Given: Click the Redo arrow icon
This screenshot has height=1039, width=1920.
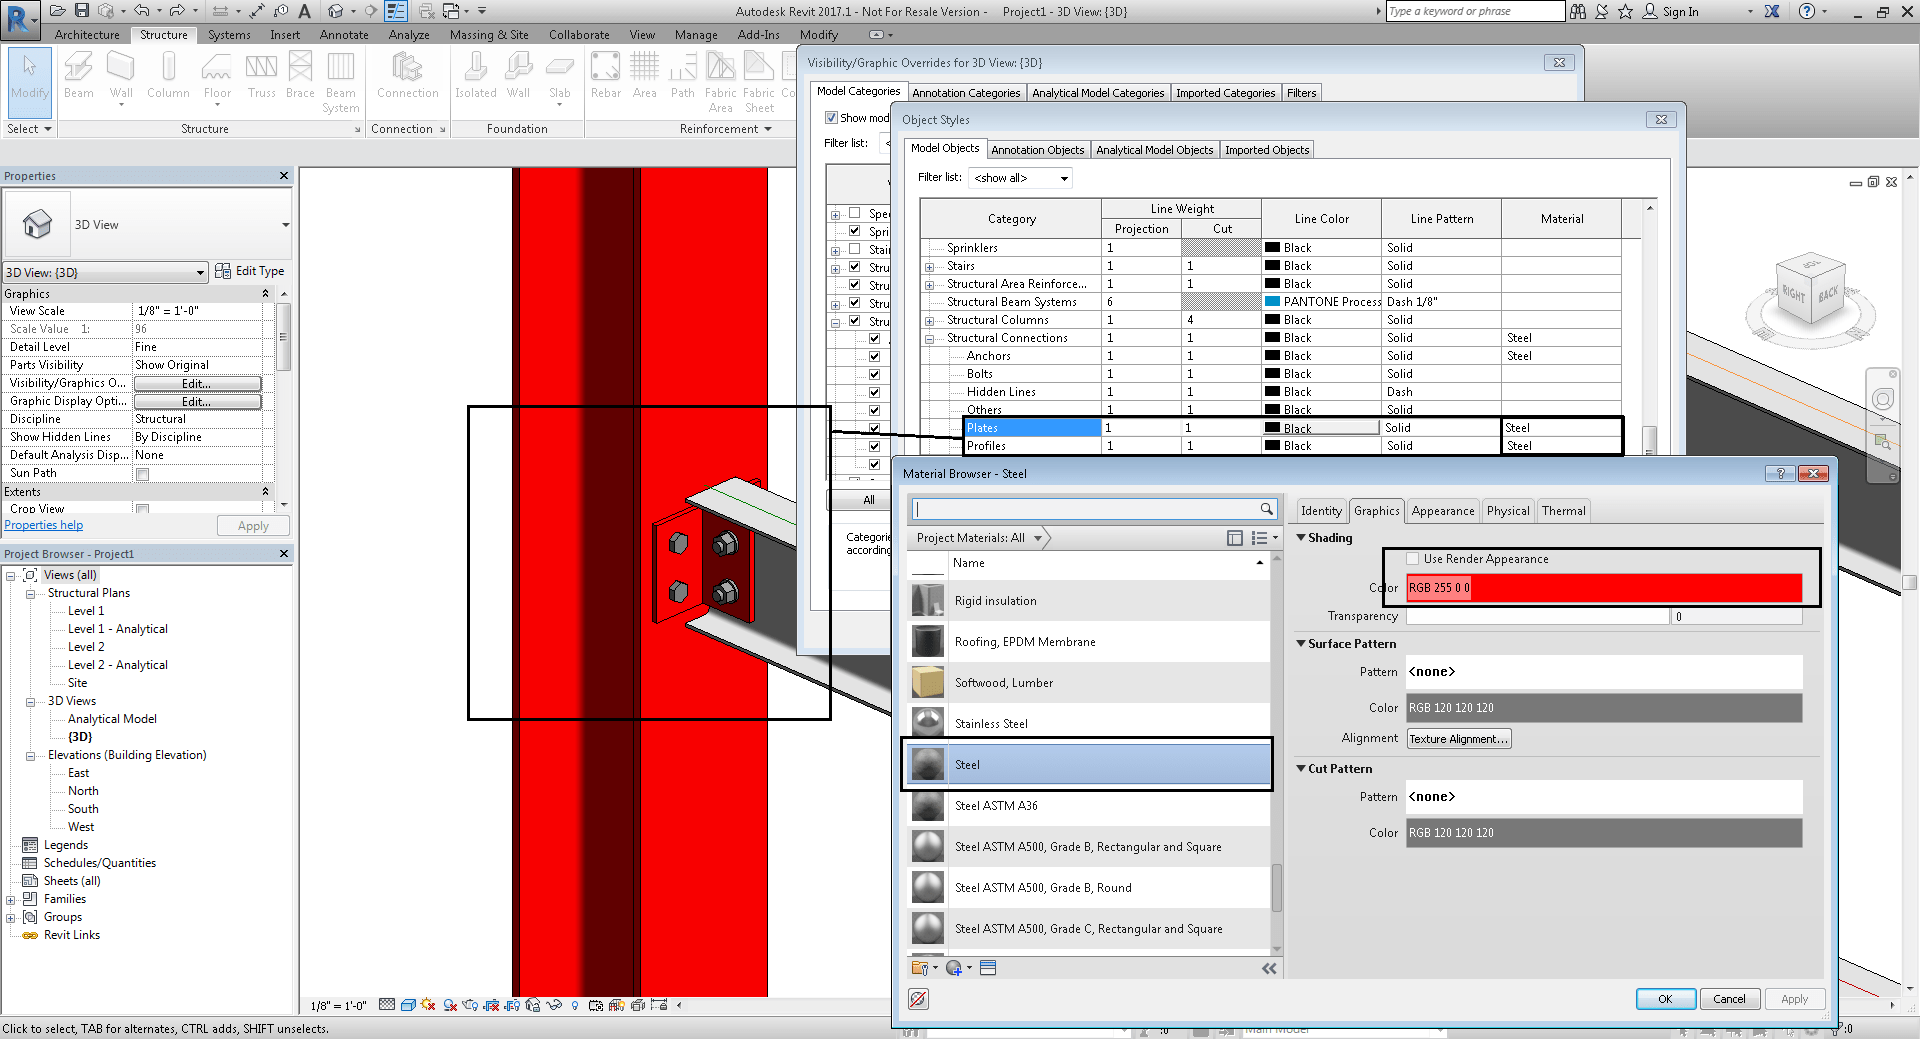Looking at the screenshot, I should (x=177, y=11).
